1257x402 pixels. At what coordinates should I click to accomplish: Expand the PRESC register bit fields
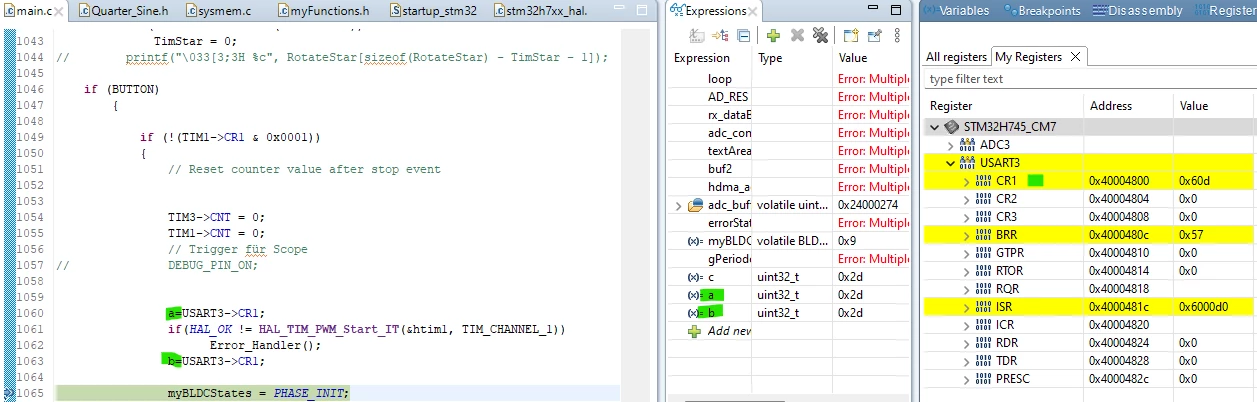(967, 379)
